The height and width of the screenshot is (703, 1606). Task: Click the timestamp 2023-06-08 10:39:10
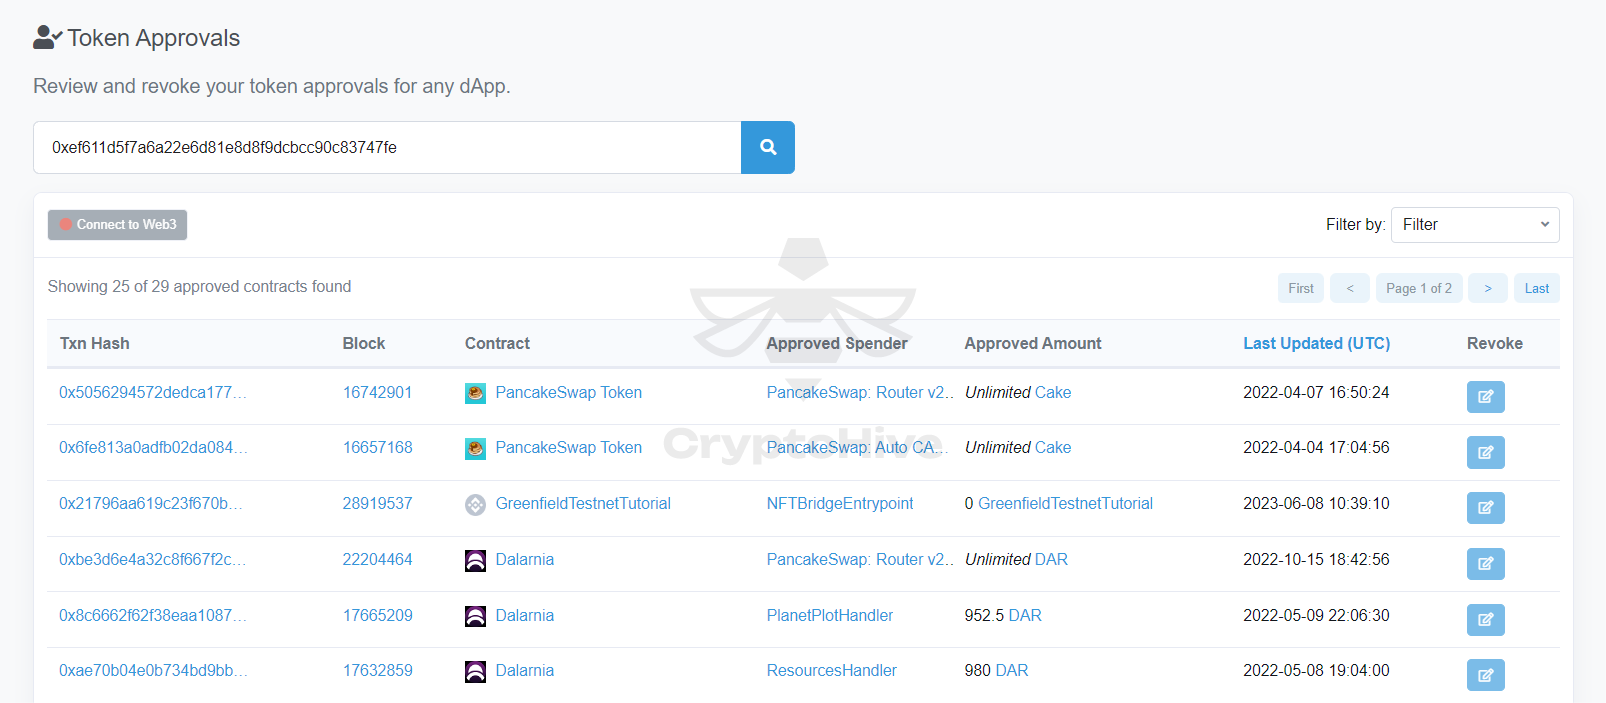pyautogui.click(x=1316, y=503)
